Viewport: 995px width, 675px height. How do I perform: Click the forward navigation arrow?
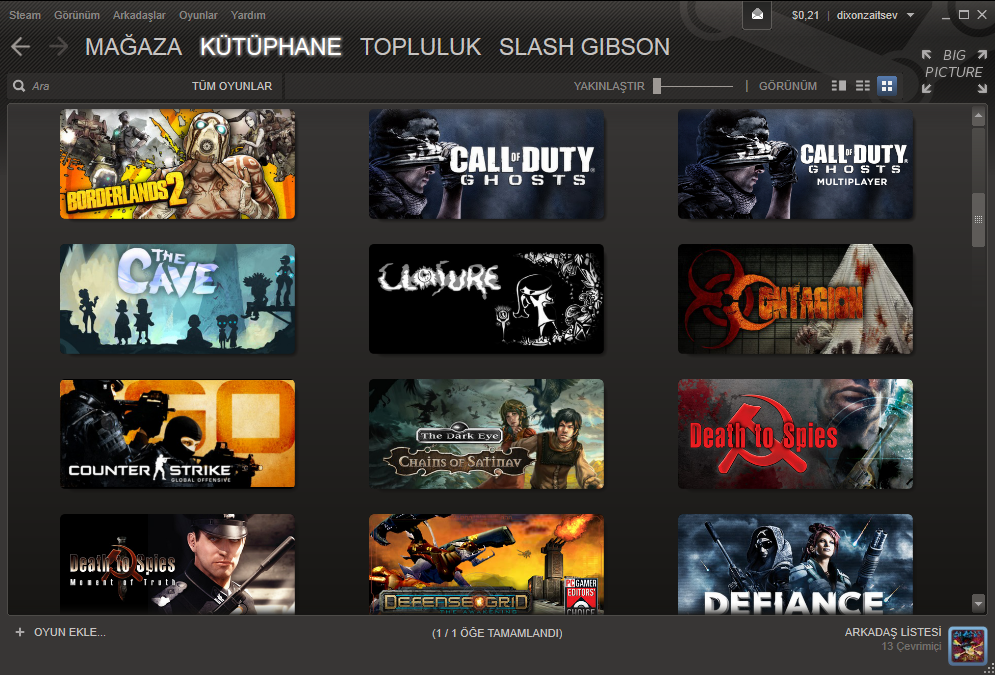[58, 47]
